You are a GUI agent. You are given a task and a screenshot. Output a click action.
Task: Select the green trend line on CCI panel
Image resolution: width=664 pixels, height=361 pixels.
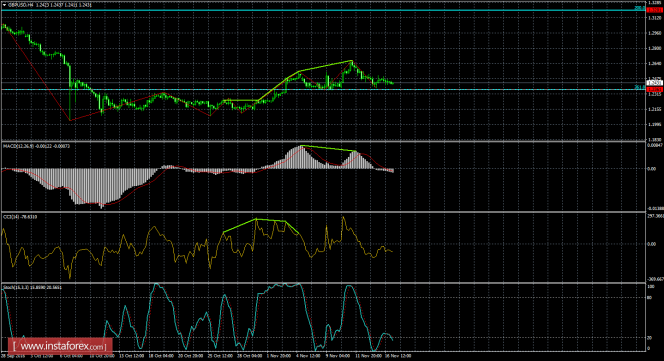(260, 225)
